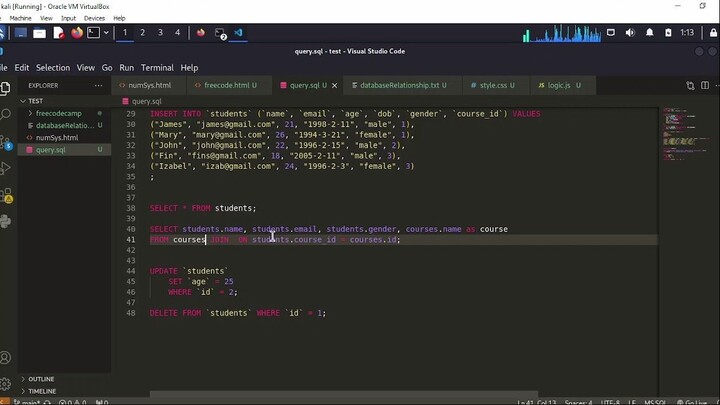The width and height of the screenshot is (720, 405).
Task: Open the Python view in the activity bar
Action: tap(6, 221)
